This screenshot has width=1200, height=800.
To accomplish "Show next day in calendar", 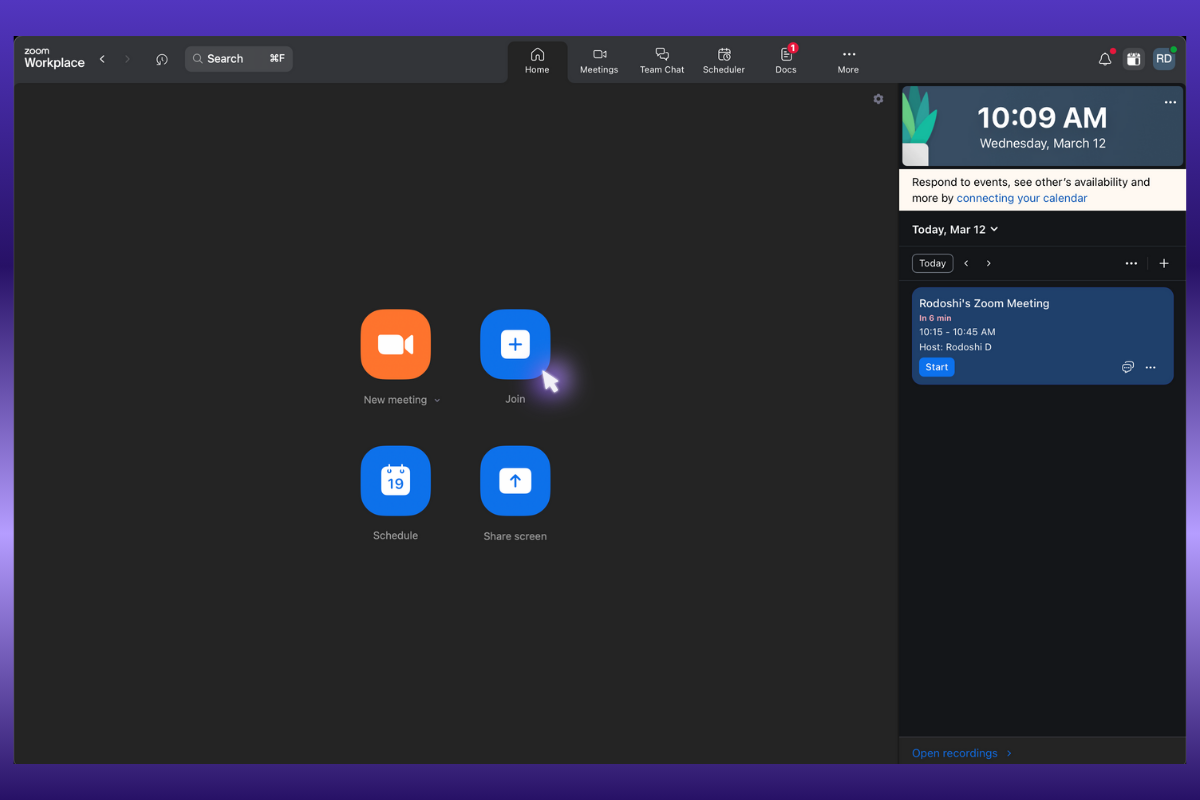I will point(989,263).
